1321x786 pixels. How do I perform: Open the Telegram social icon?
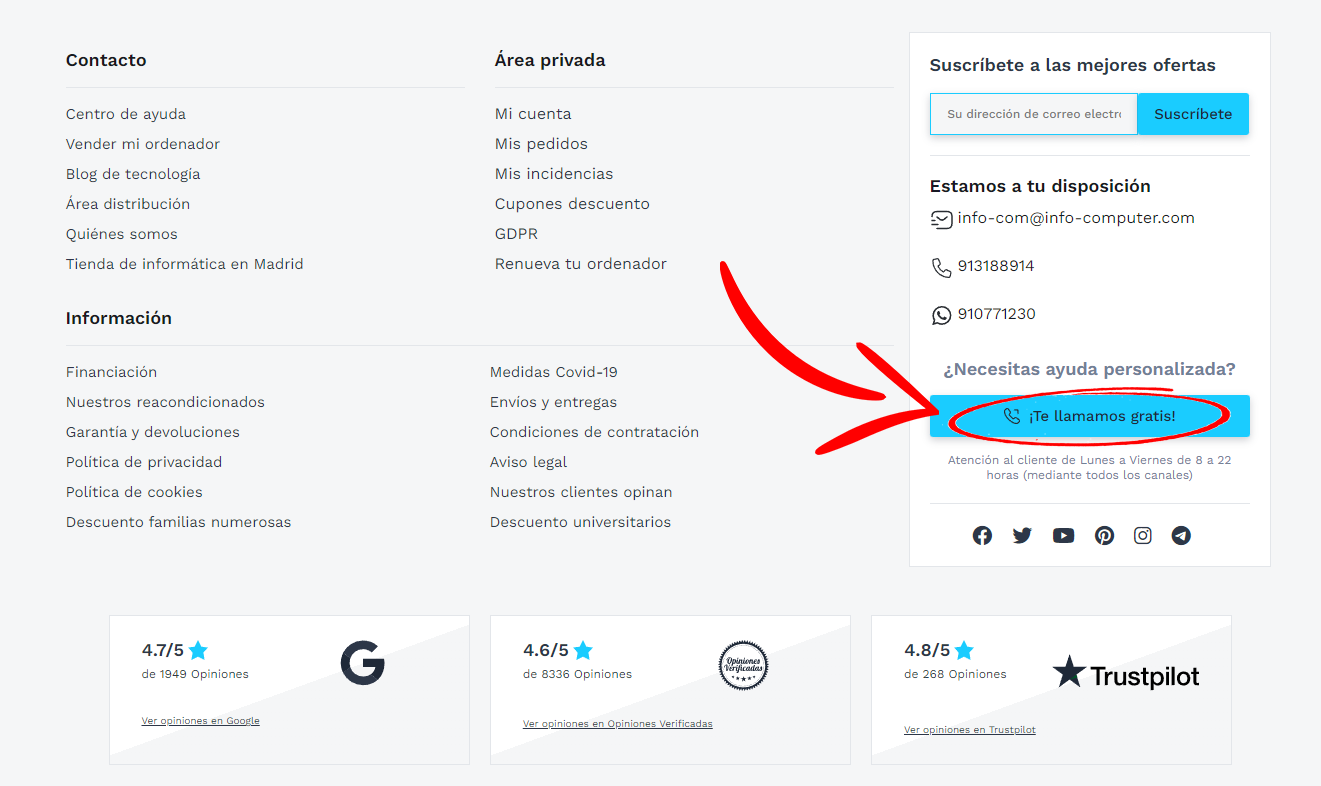point(1181,536)
